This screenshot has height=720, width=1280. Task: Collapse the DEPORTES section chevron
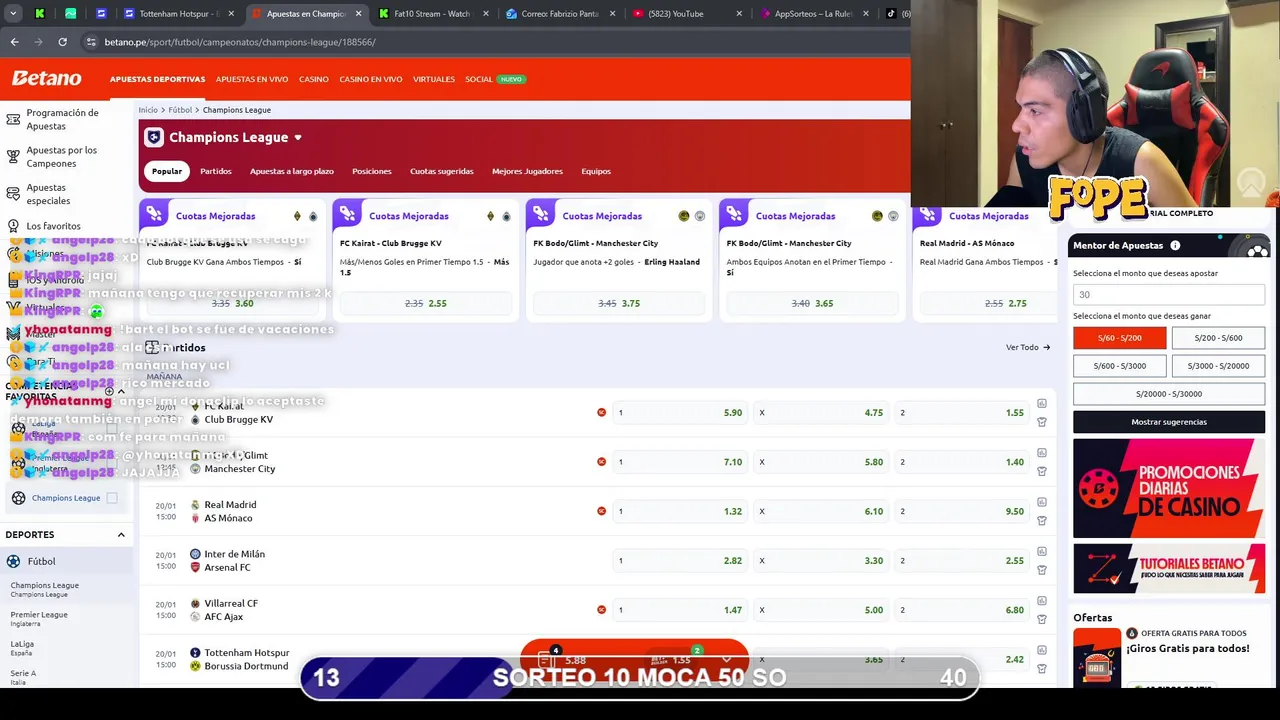pyautogui.click(x=121, y=535)
